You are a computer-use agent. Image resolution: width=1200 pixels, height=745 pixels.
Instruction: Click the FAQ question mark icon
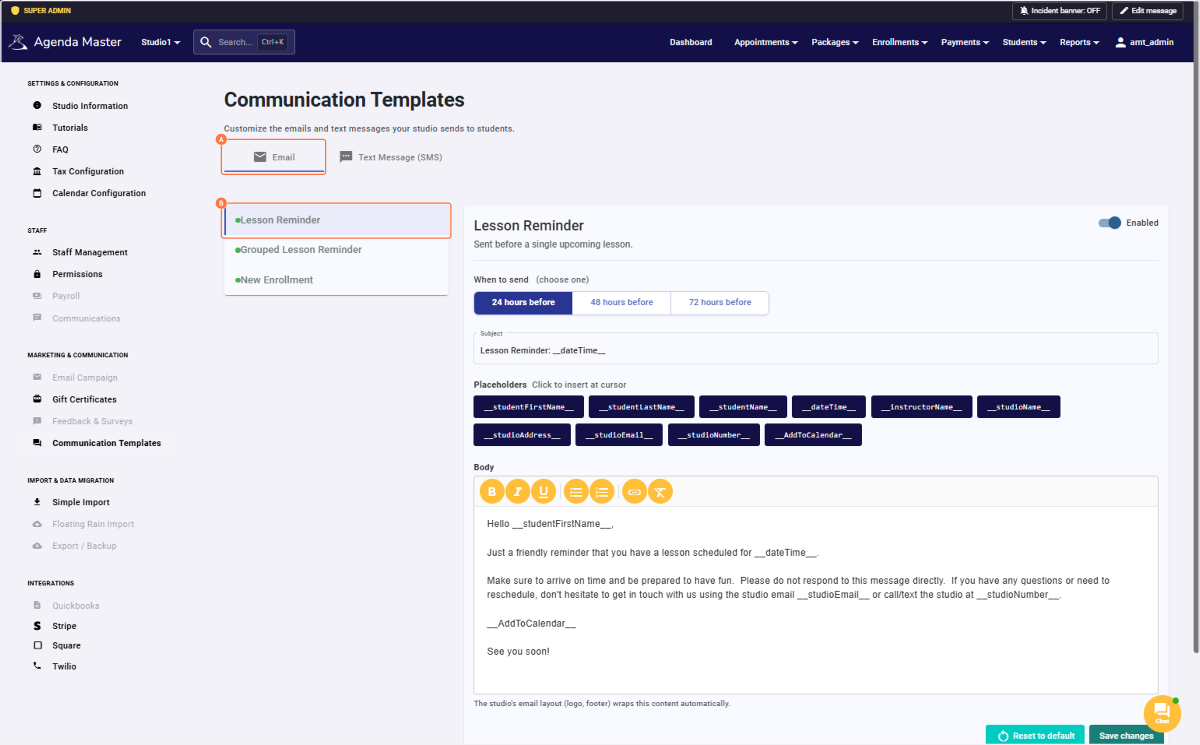coord(37,149)
